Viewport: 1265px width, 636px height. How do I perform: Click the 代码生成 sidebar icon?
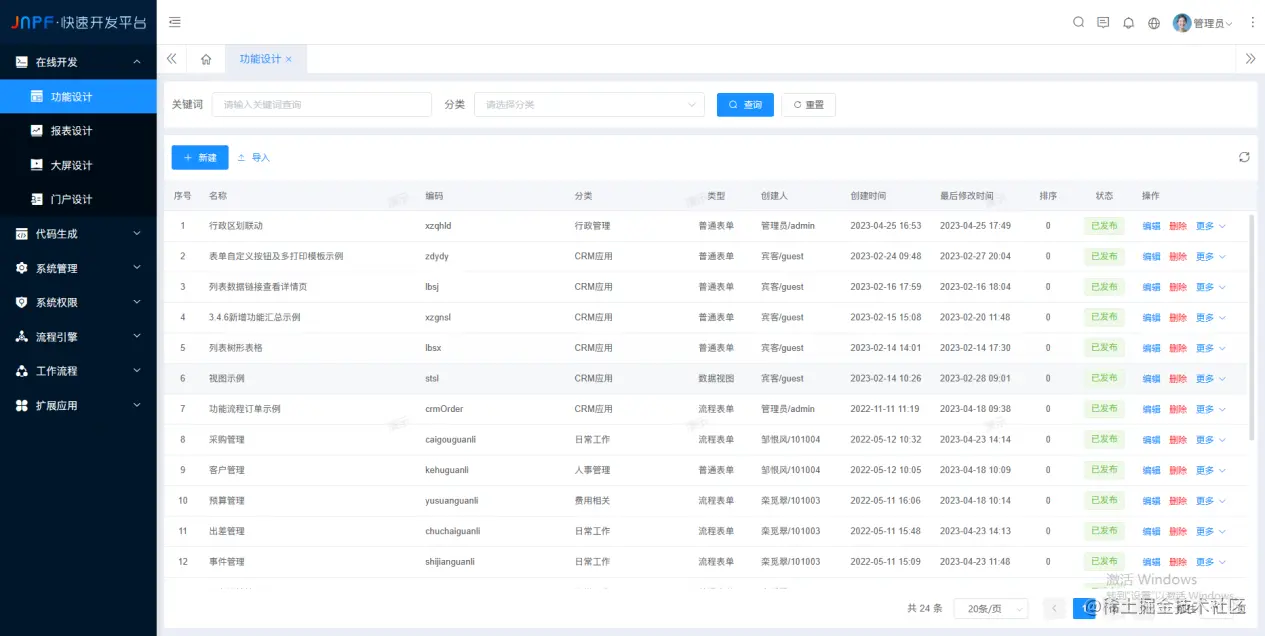pos(22,234)
